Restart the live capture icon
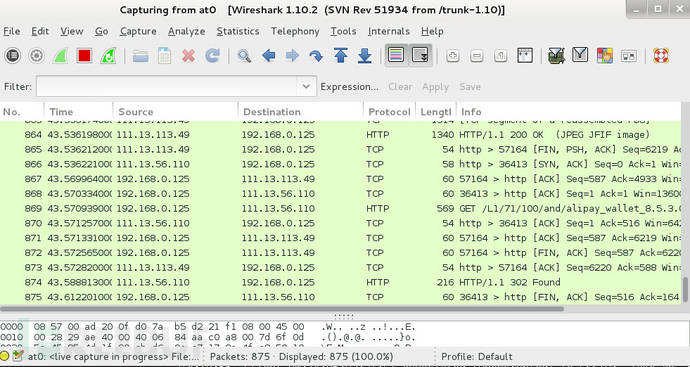This screenshot has width=690, height=367. (108, 56)
